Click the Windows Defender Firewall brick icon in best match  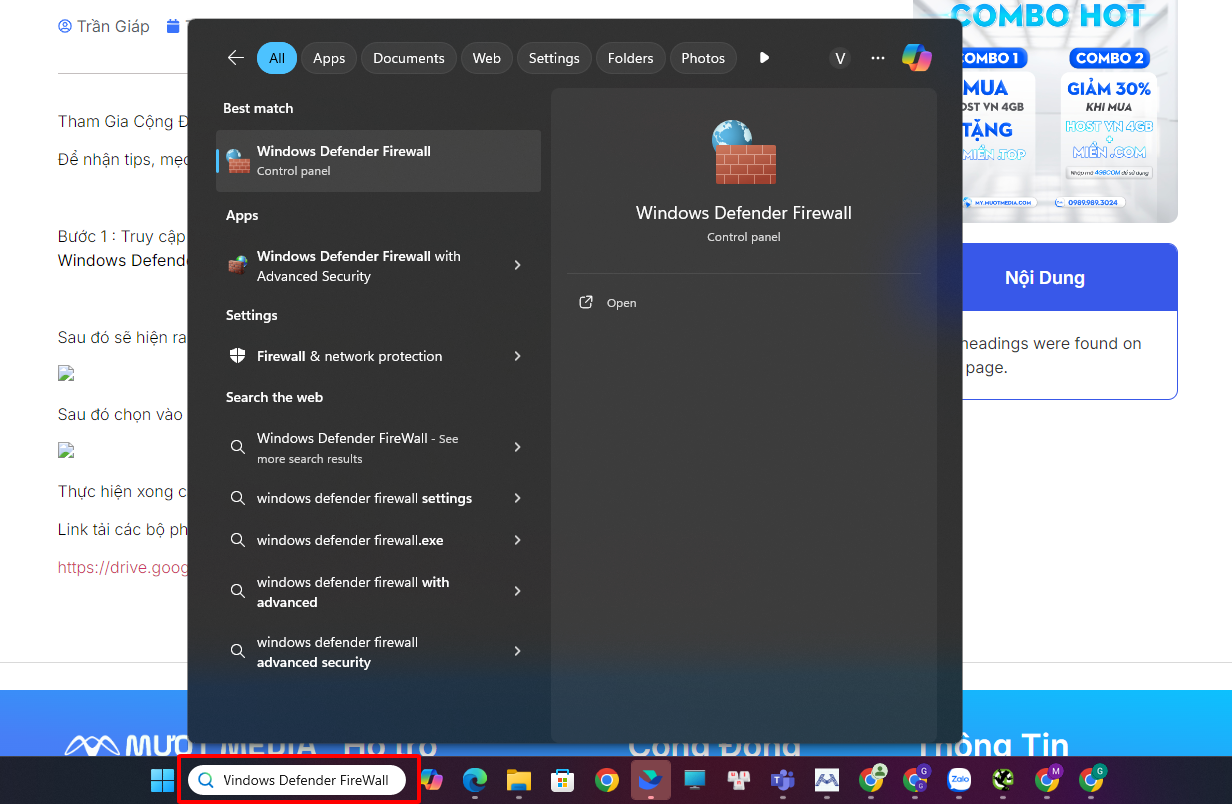pos(237,161)
